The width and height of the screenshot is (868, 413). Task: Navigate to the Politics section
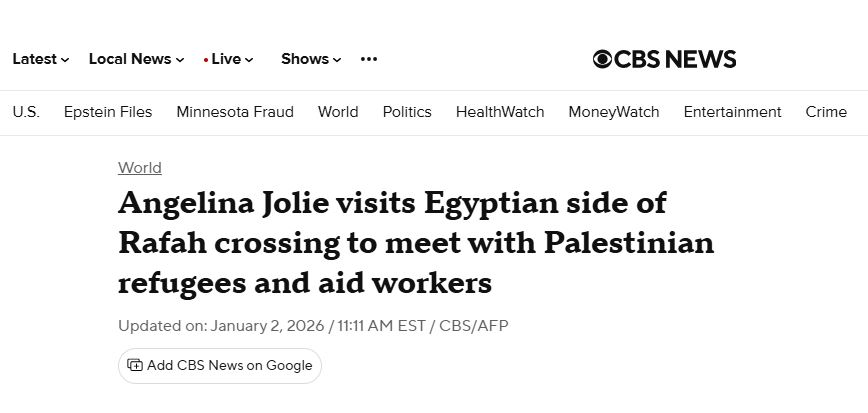407,112
